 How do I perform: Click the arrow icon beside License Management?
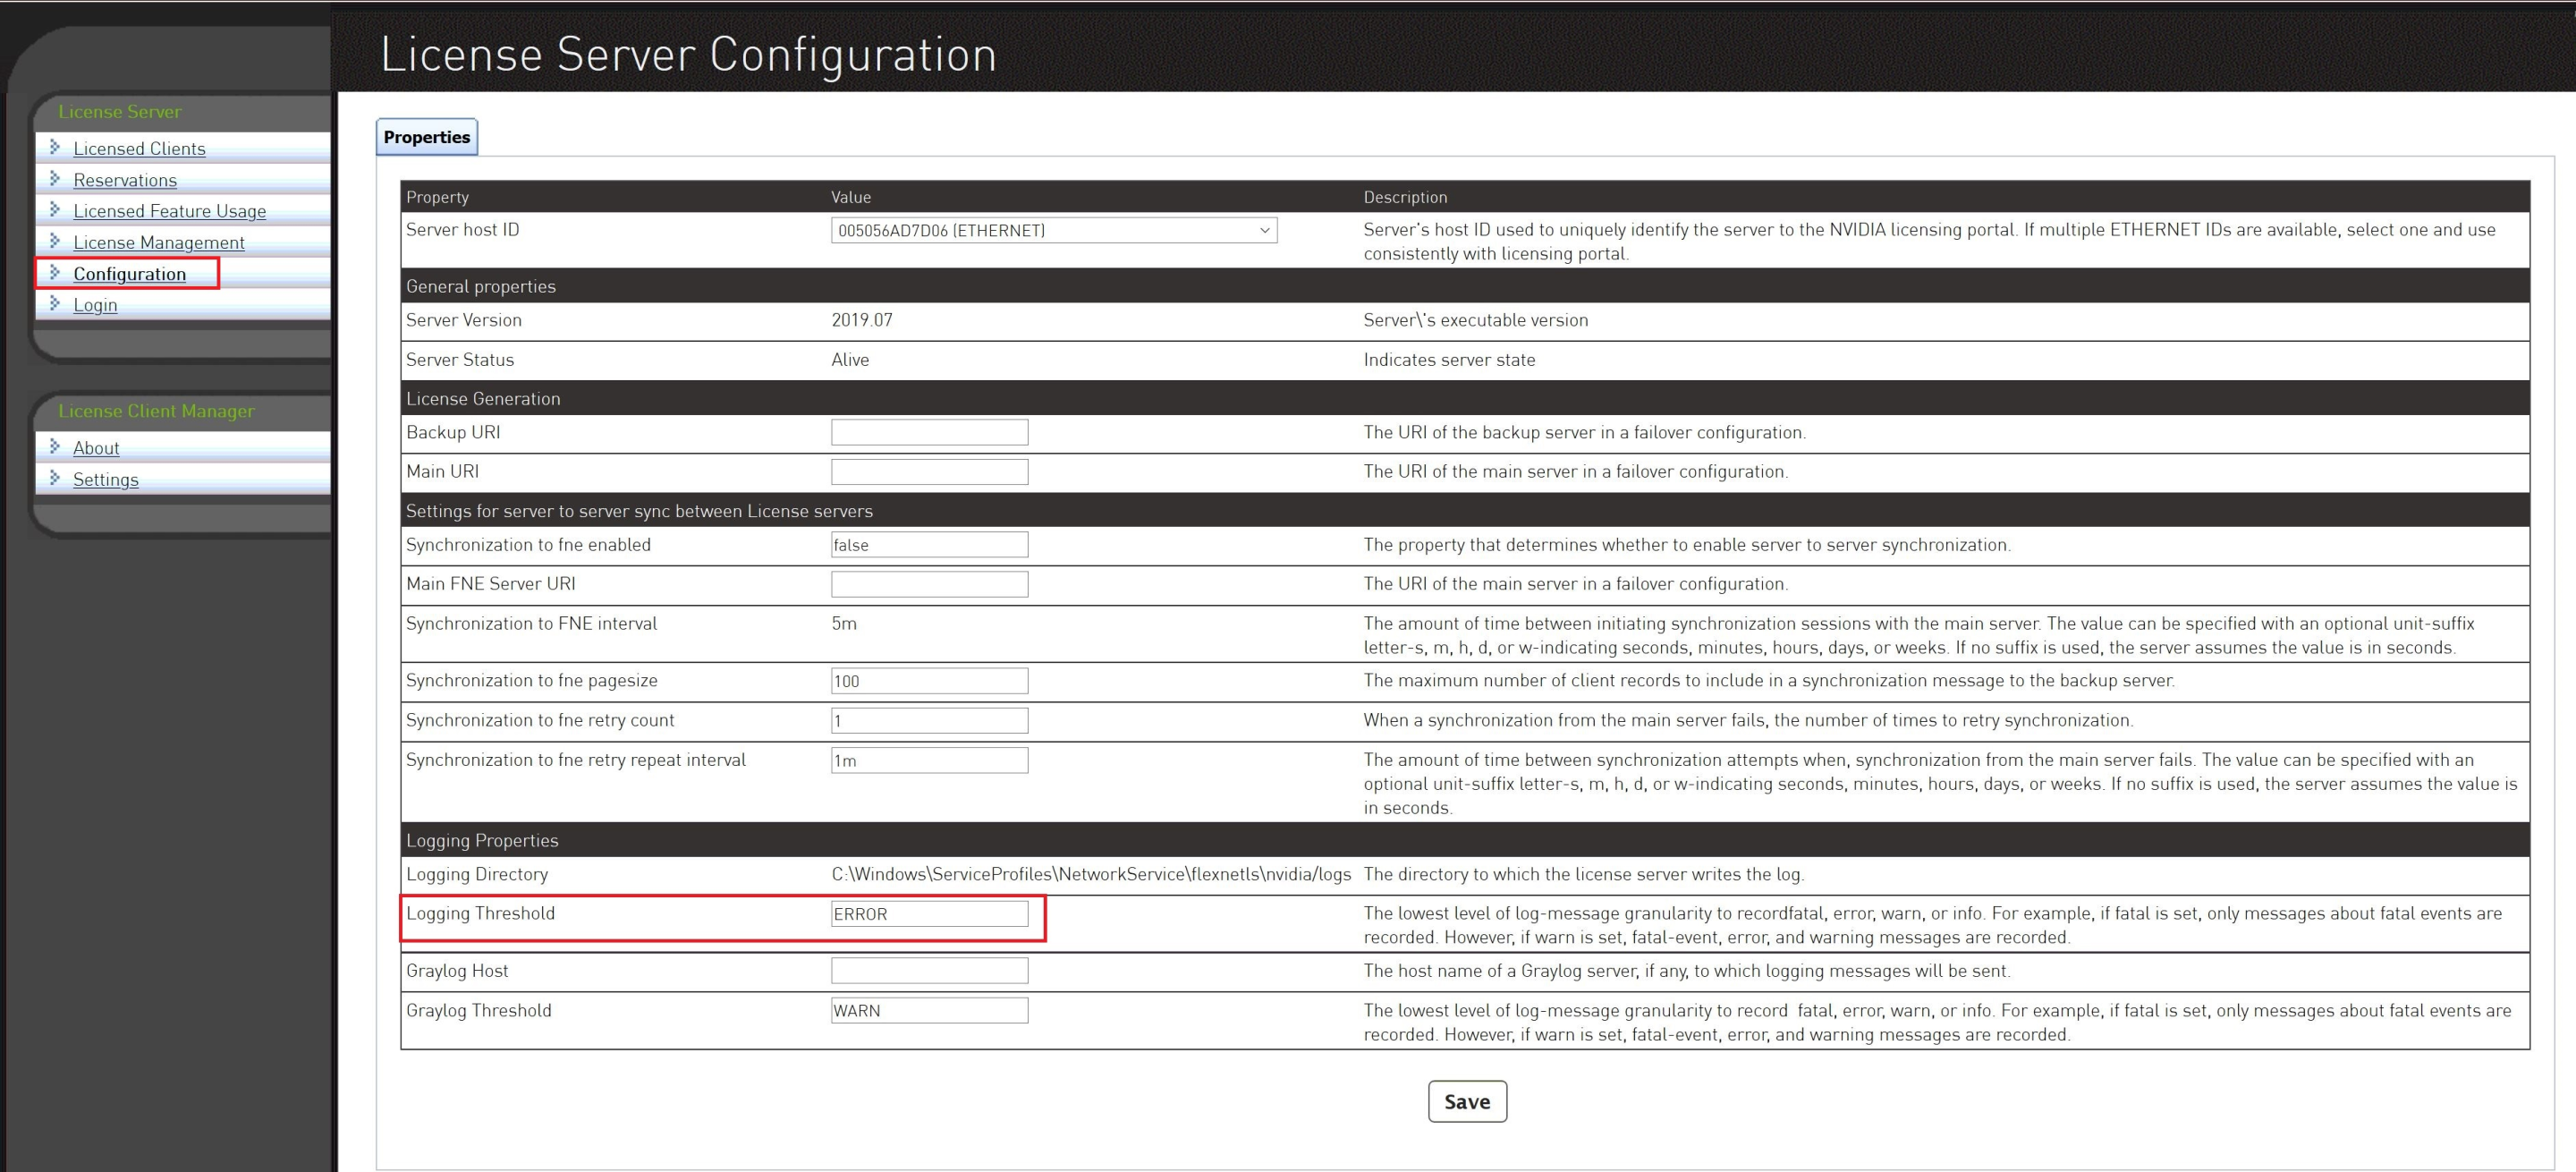[55, 242]
